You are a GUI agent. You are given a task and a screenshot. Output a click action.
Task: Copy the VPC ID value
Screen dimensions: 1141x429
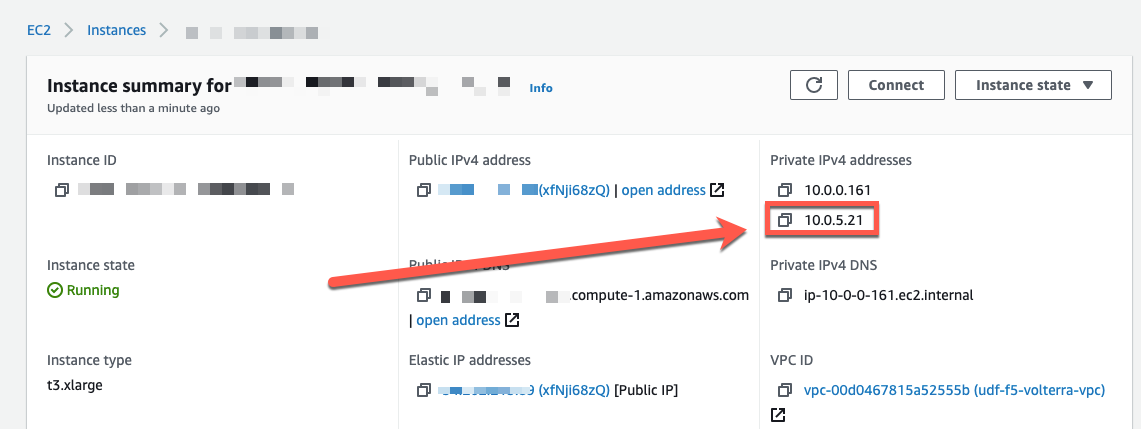click(785, 390)
